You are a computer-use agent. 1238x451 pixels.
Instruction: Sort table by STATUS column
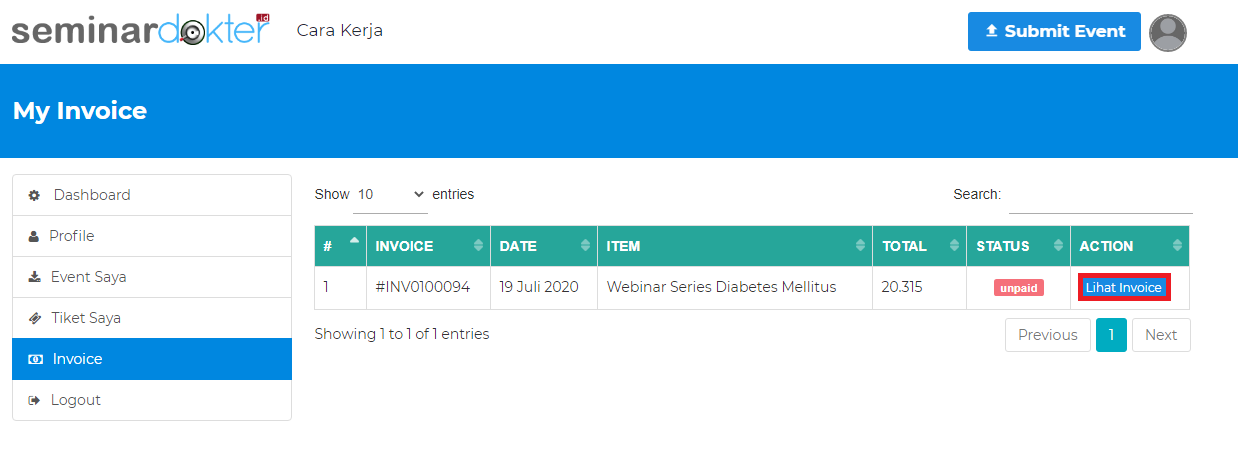1017,246
